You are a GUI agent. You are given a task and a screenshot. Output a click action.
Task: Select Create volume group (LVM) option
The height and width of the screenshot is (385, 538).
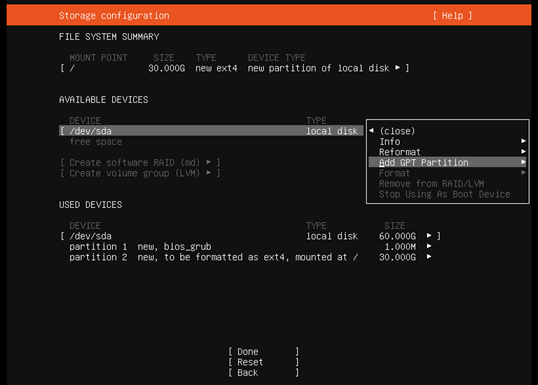(x=140, y=173)
